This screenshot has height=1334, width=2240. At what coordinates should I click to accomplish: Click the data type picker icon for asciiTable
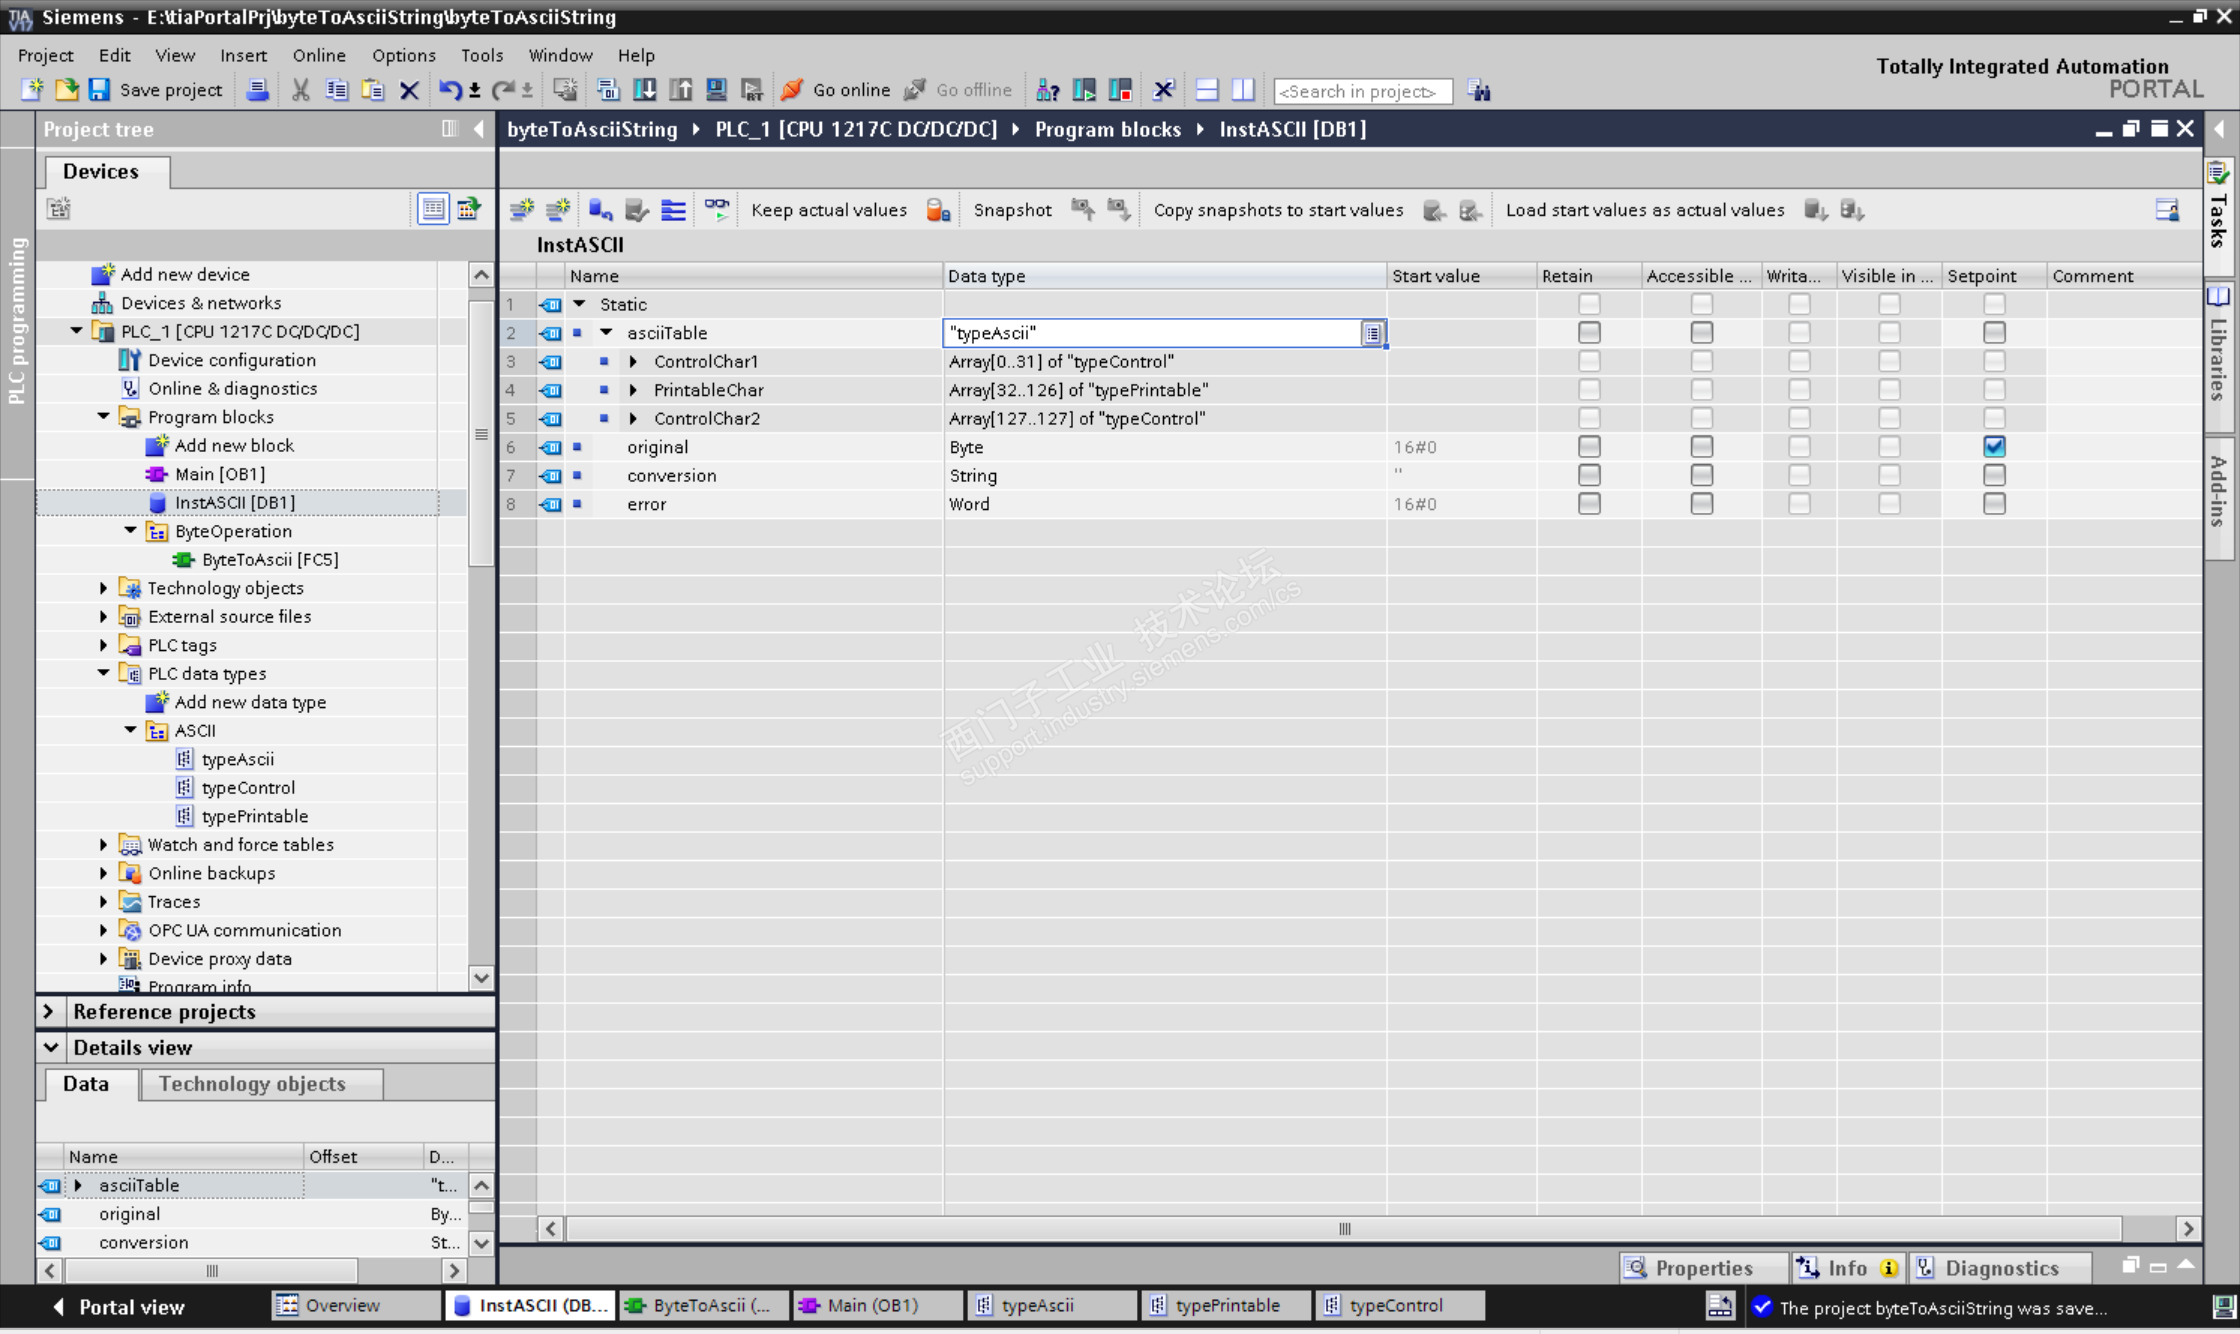(x=1372, y=334)
